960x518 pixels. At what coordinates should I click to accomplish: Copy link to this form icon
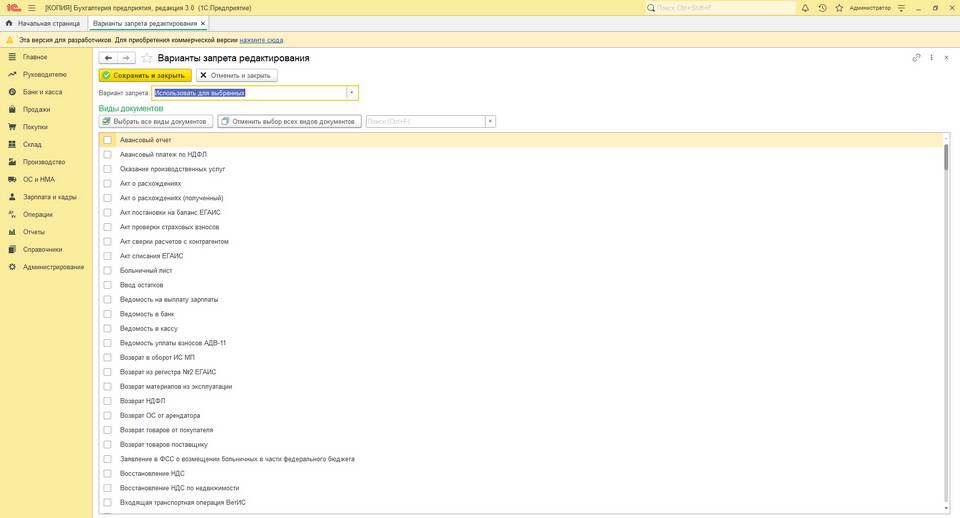pyautogui.click(x=916, y=58)
